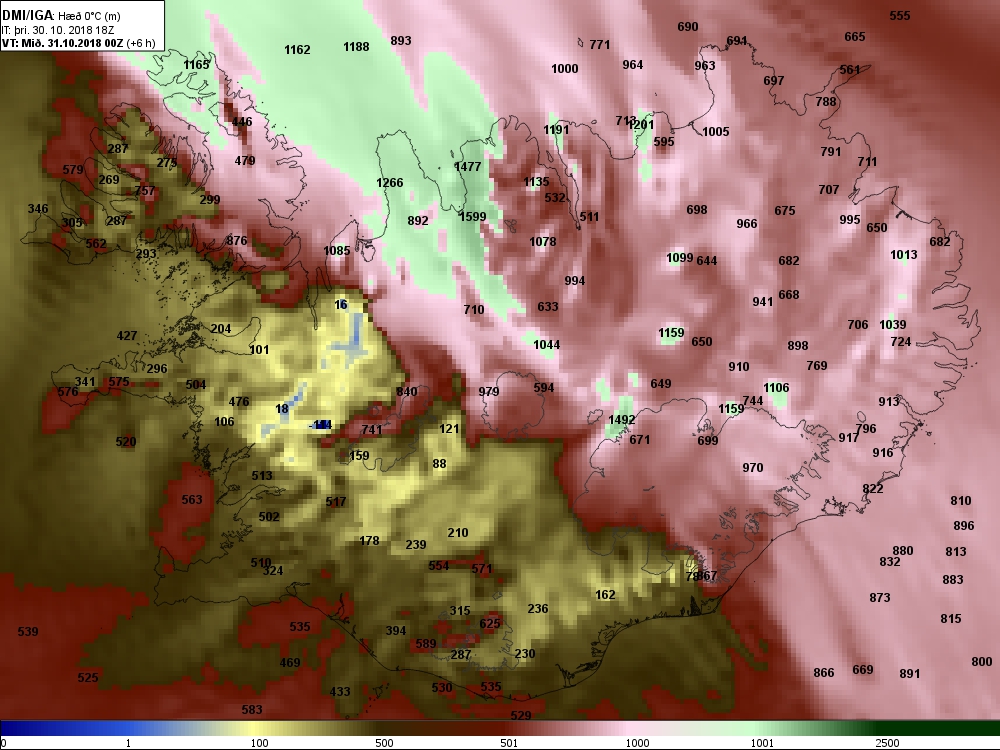The width and height of the screenshot is (1000, 750).
Task: Click map value 101
Action: [259, 350]
